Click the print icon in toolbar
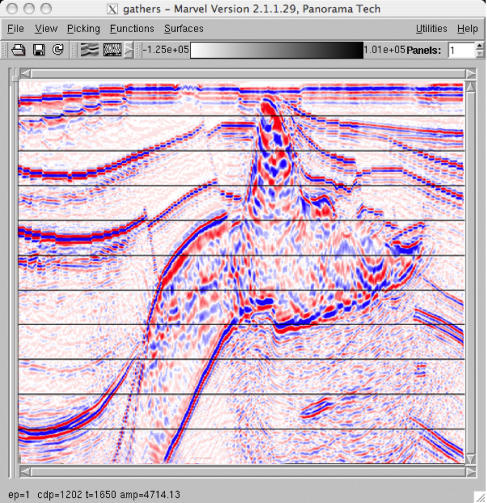The width and height of the screenshot is (487, 503). (18, 50)
